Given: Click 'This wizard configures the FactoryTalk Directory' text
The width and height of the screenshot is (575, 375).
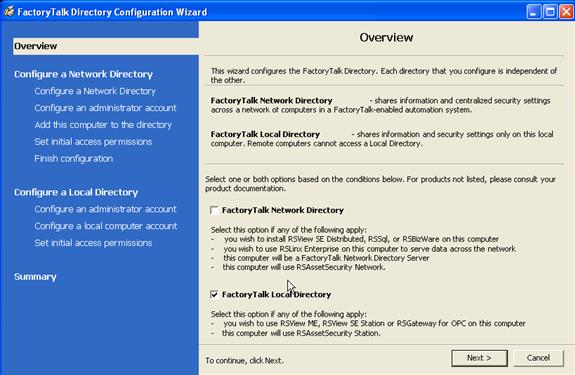Looking at the screenshot, I should (x=384, y=76).
